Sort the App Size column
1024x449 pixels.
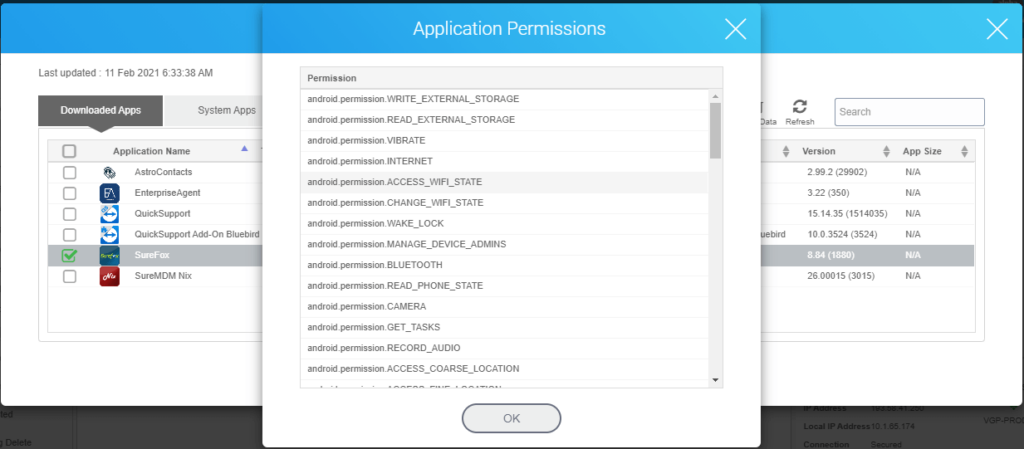(x=965, y=151)
